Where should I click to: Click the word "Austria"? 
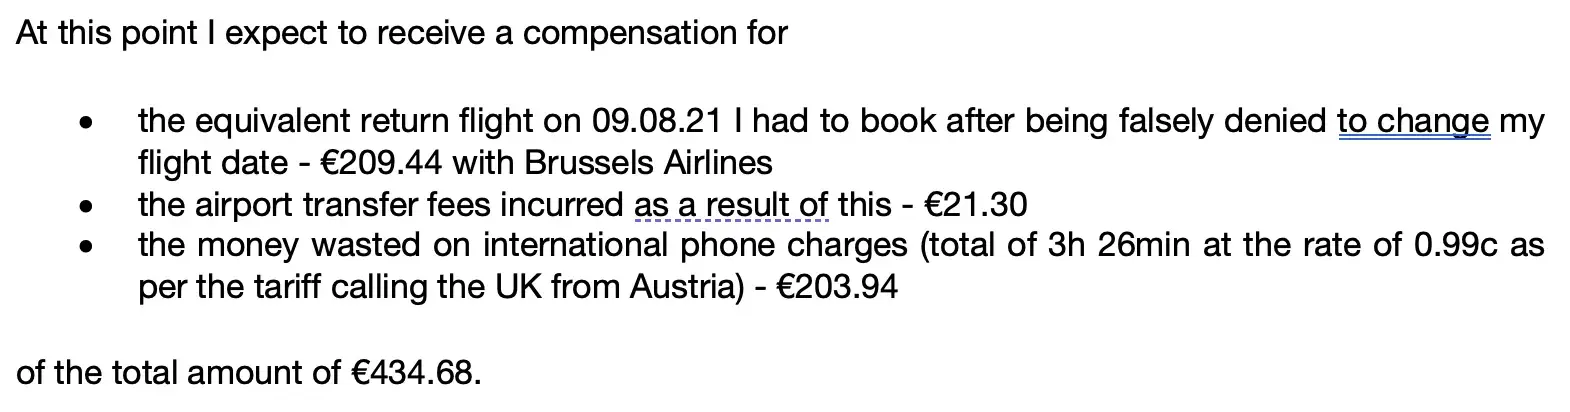point(686,287)
